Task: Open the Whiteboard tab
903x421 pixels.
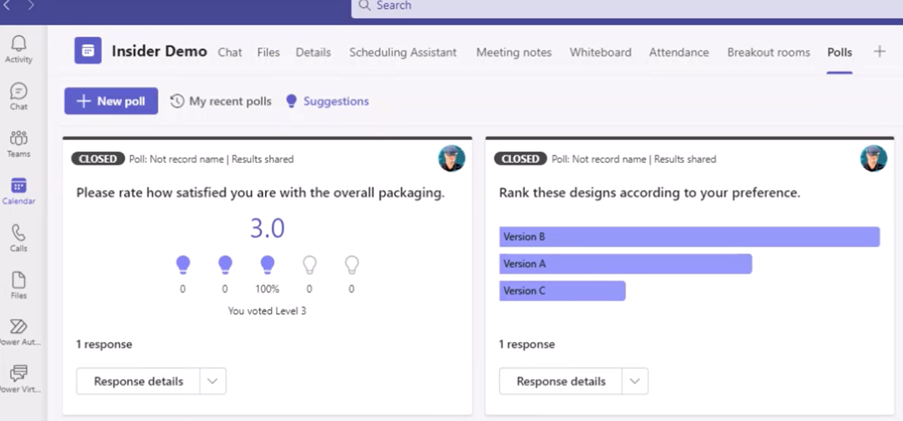Action: (x=600, y=52)
